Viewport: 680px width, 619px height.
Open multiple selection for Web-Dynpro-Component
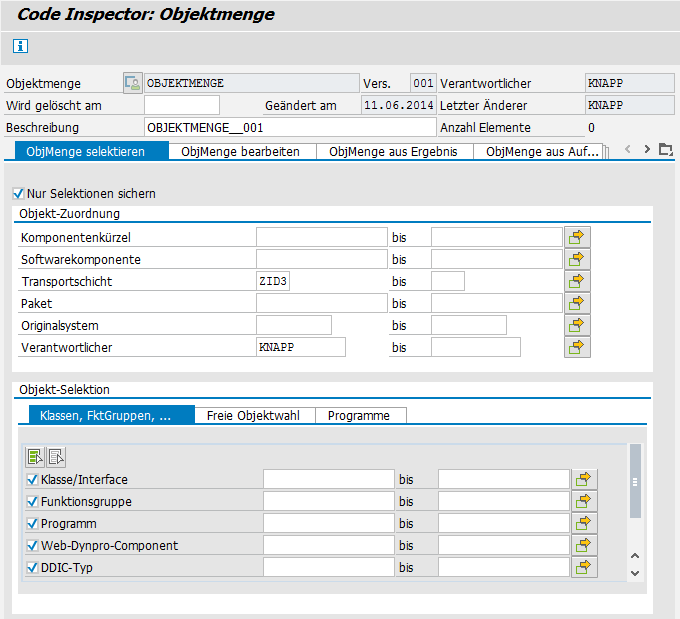tap(584, 545)
